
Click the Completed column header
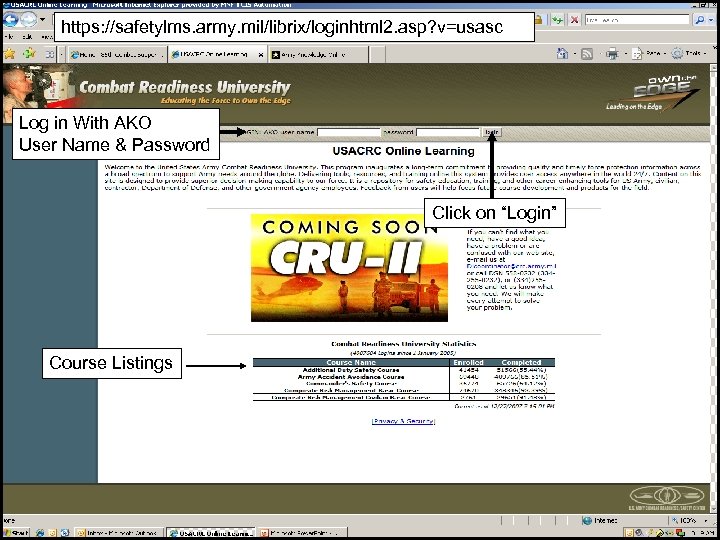pyautogui.click(x=521, y=363)
